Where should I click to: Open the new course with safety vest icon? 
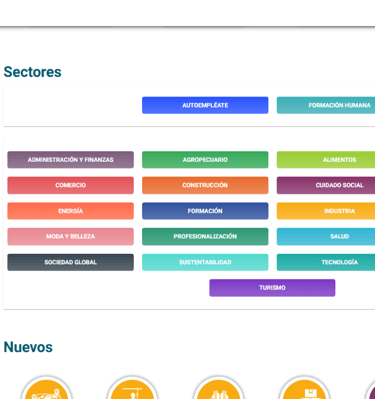pyautogui.click(x=218, y=388)
